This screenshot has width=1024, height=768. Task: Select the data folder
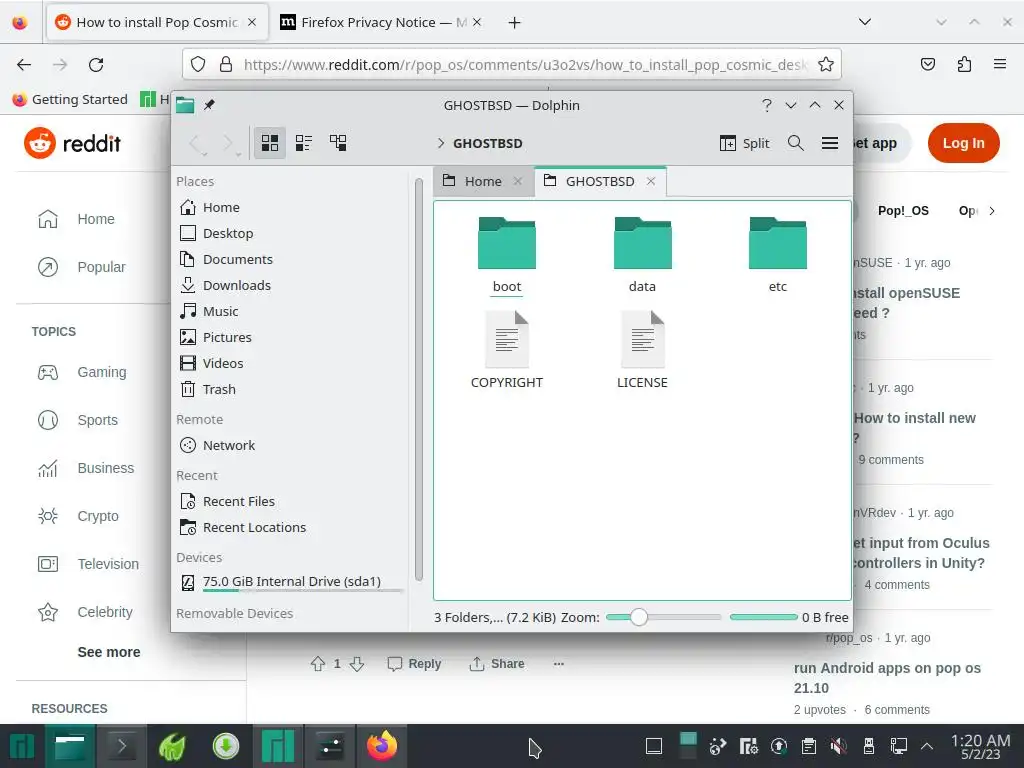pyautogui.click(x=643, y=255)
